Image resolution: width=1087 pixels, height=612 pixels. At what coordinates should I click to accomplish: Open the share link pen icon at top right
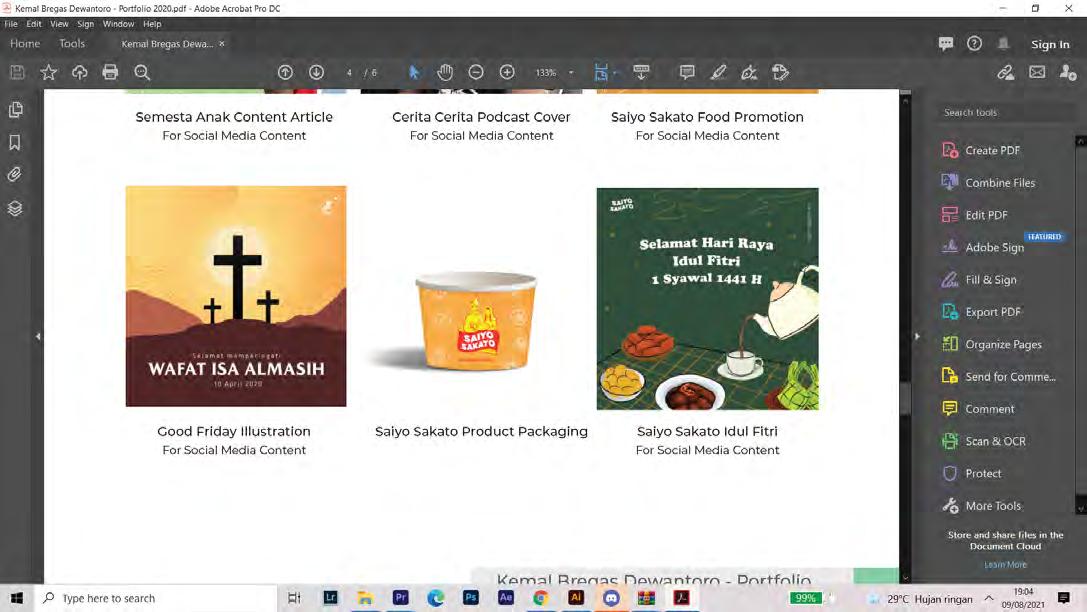[1006, 72]
